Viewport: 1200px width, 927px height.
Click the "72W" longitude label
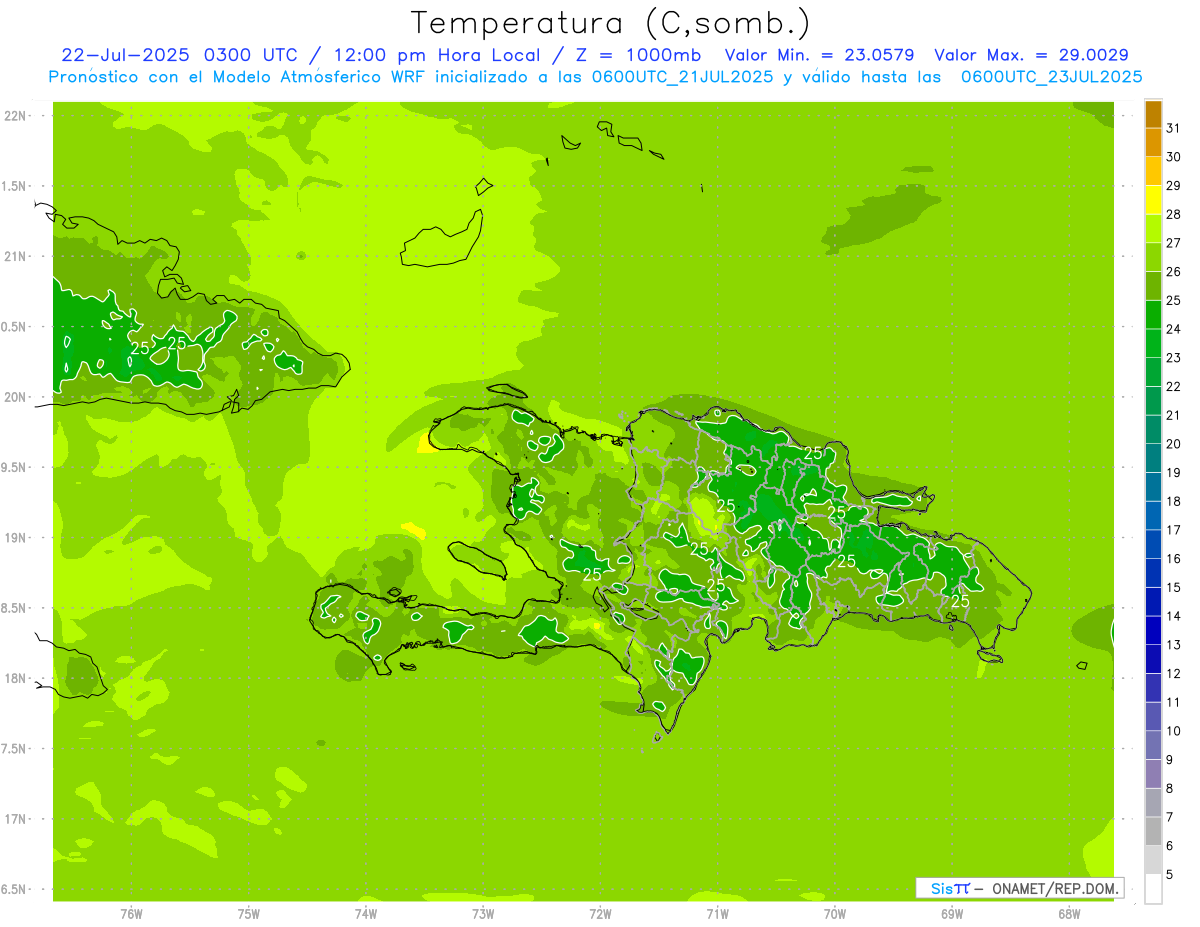601,914
